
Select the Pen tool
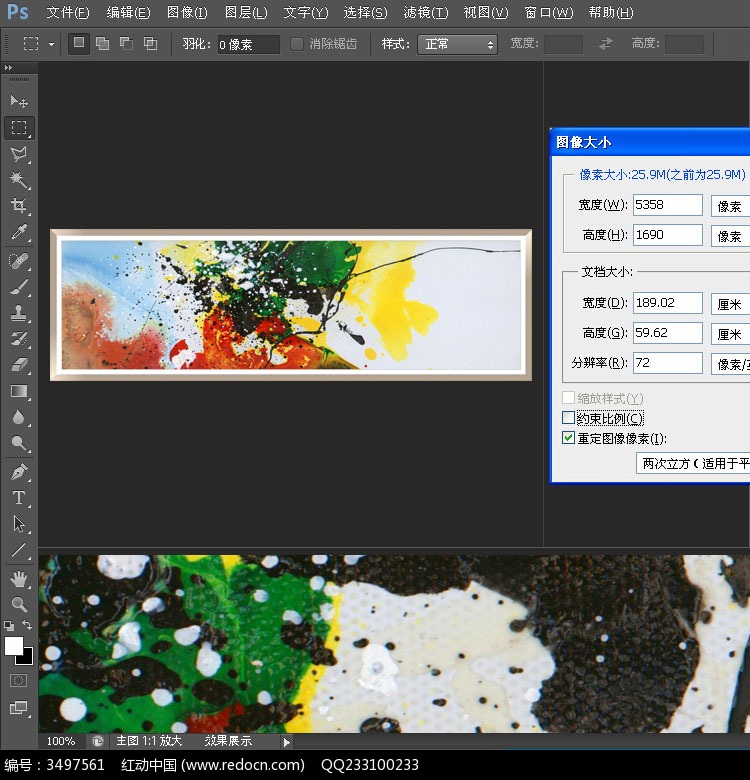(x=19, y=472)
